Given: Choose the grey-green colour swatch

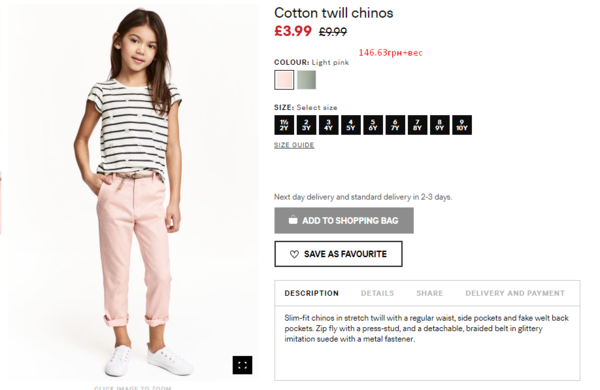Looking at the screenshot, I should (306, 80).
